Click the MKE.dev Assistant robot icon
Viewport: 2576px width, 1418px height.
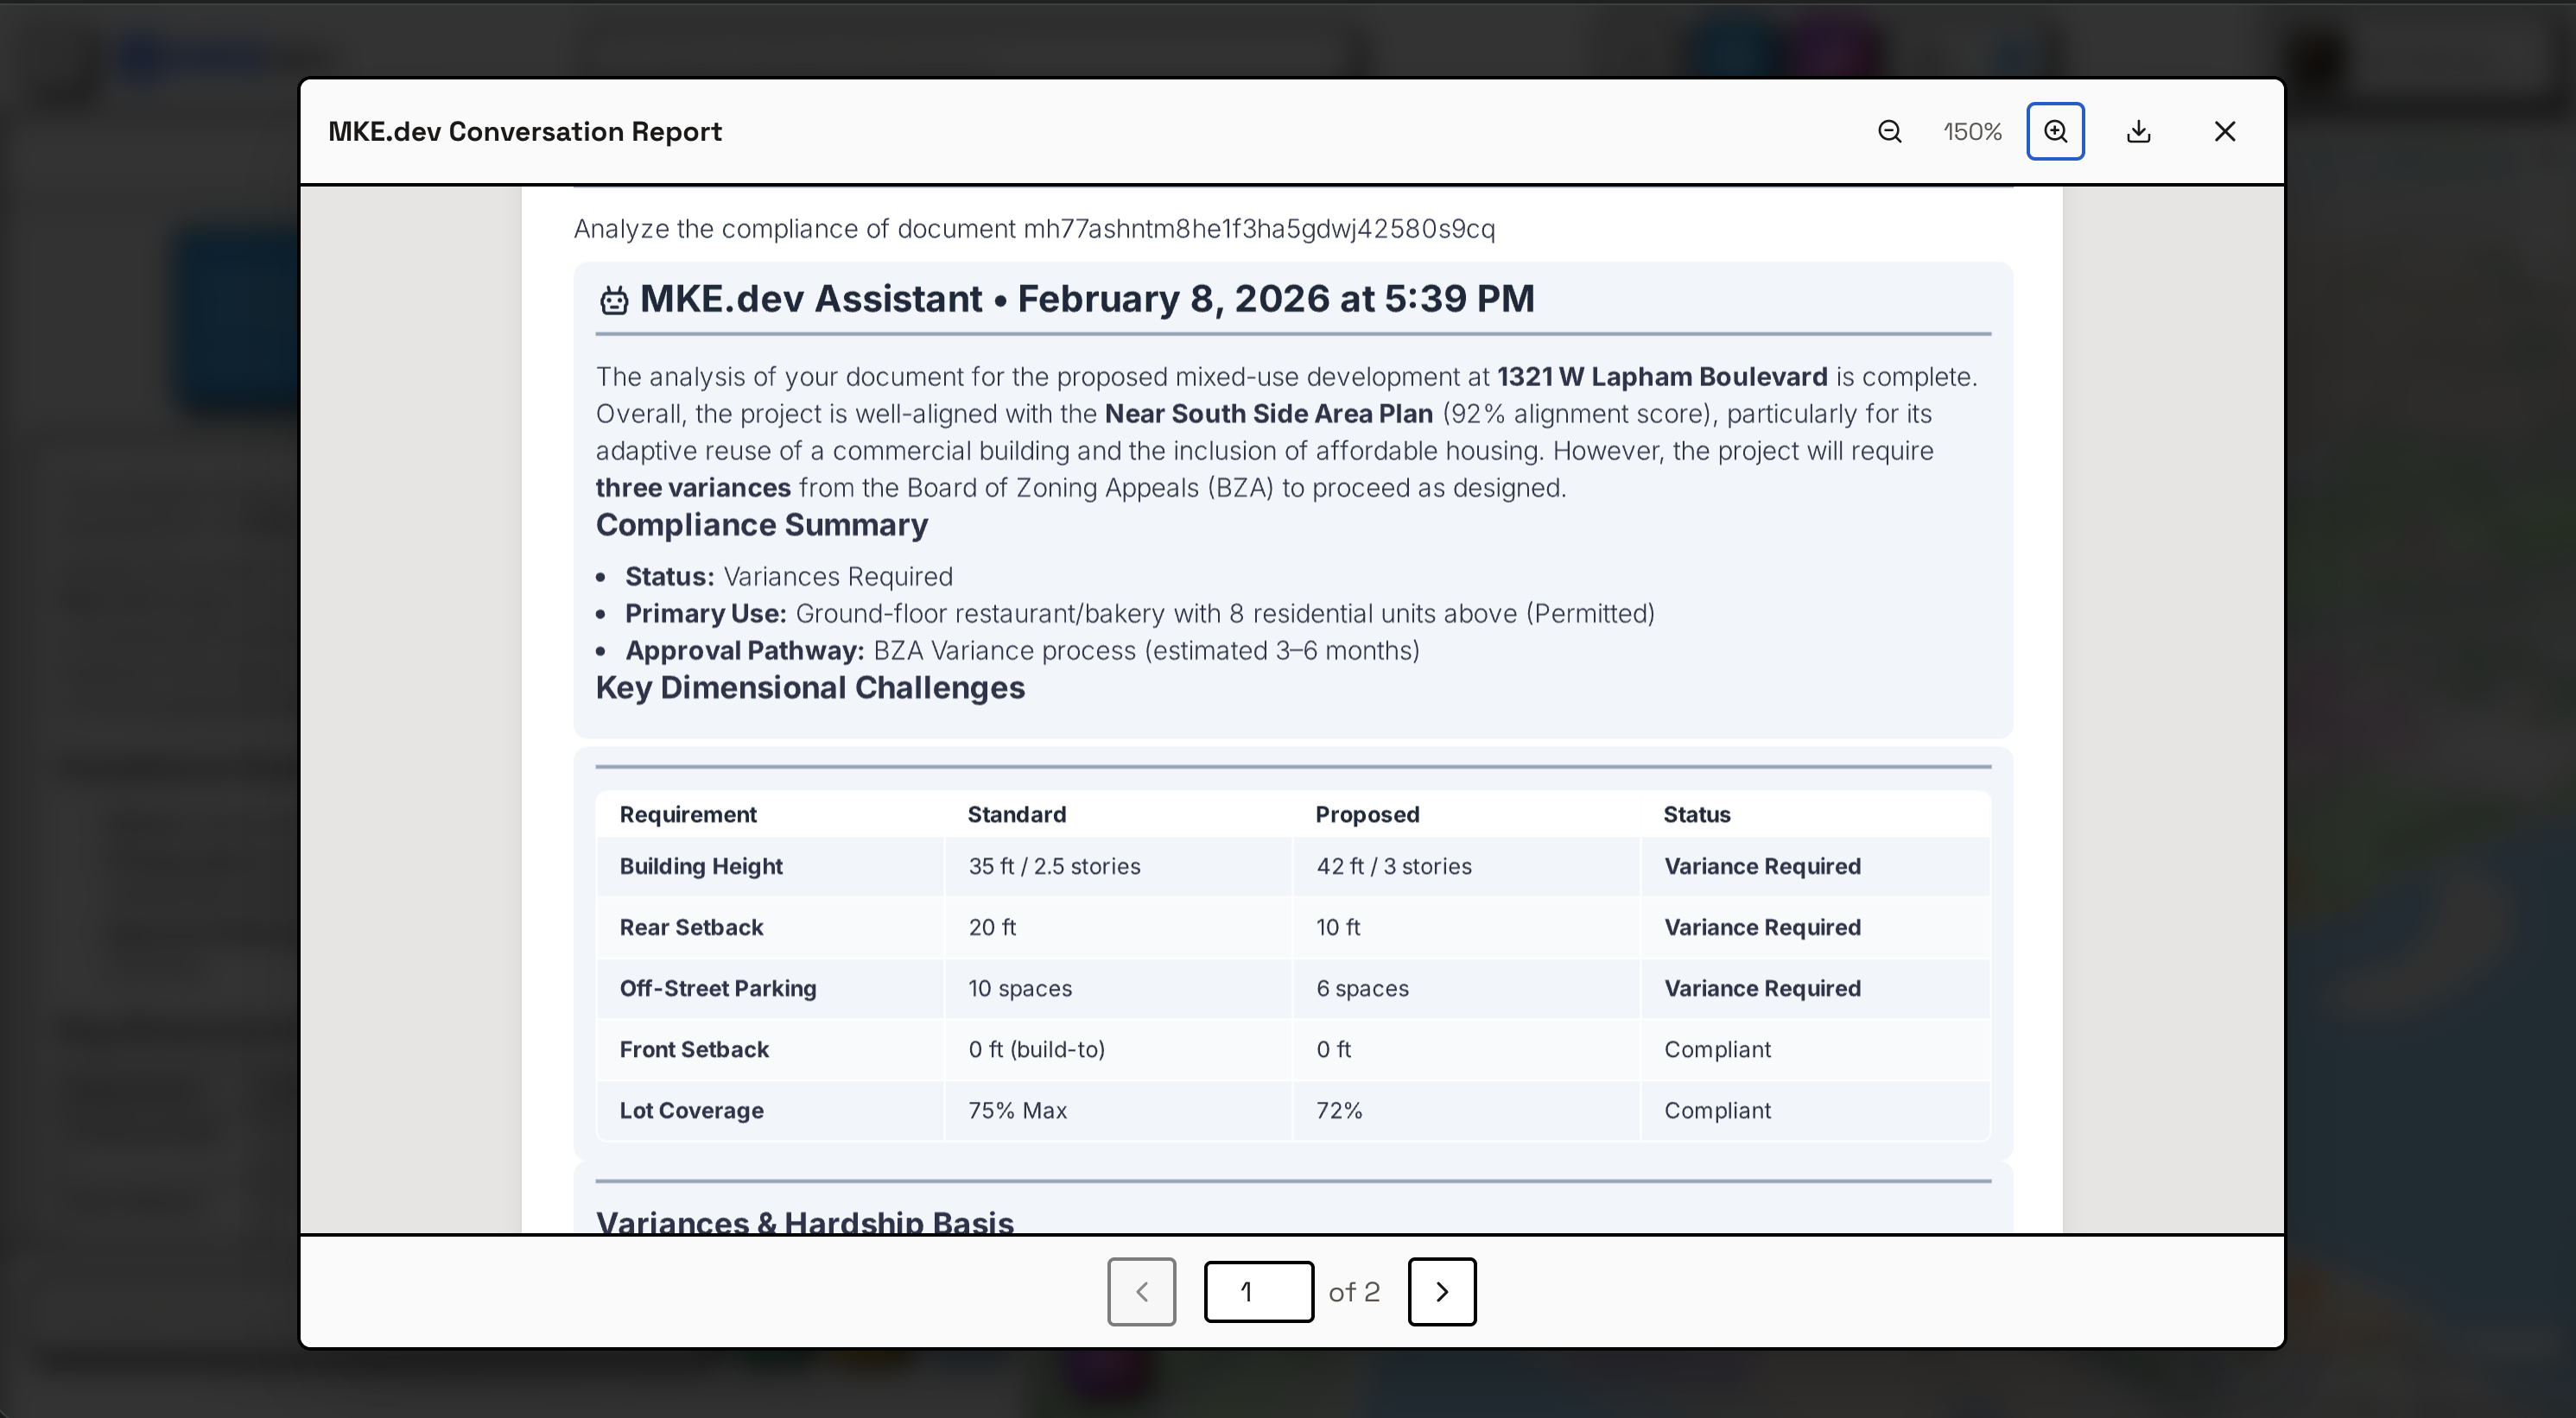click(614, 300)
